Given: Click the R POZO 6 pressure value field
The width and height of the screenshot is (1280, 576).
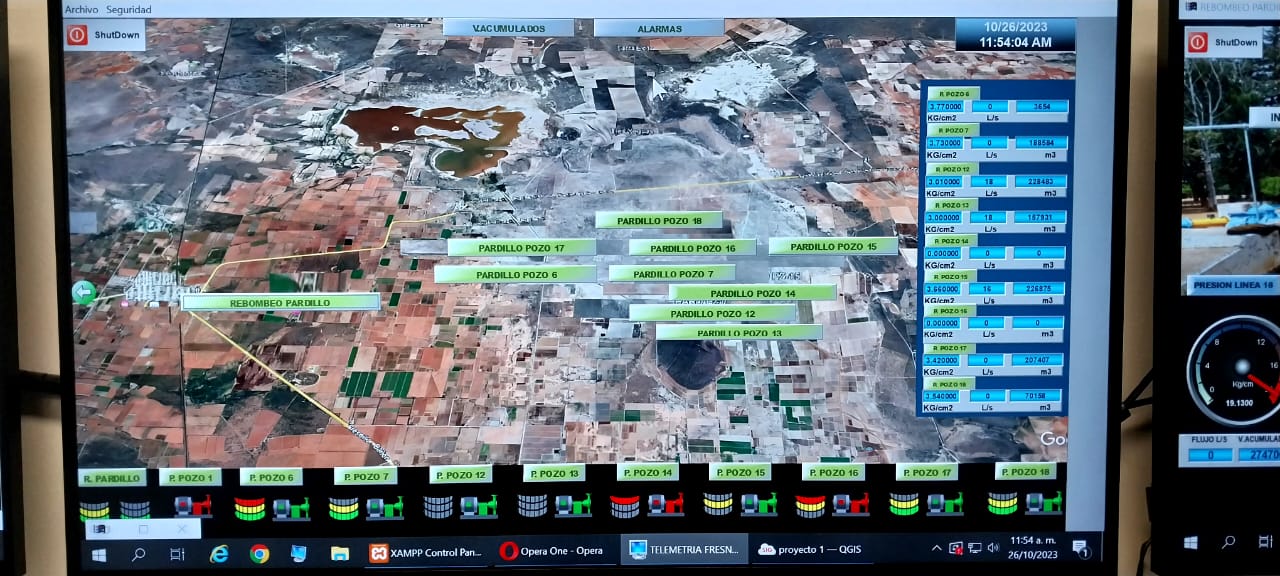Looking at the screenshot, I should click(945, 106).
